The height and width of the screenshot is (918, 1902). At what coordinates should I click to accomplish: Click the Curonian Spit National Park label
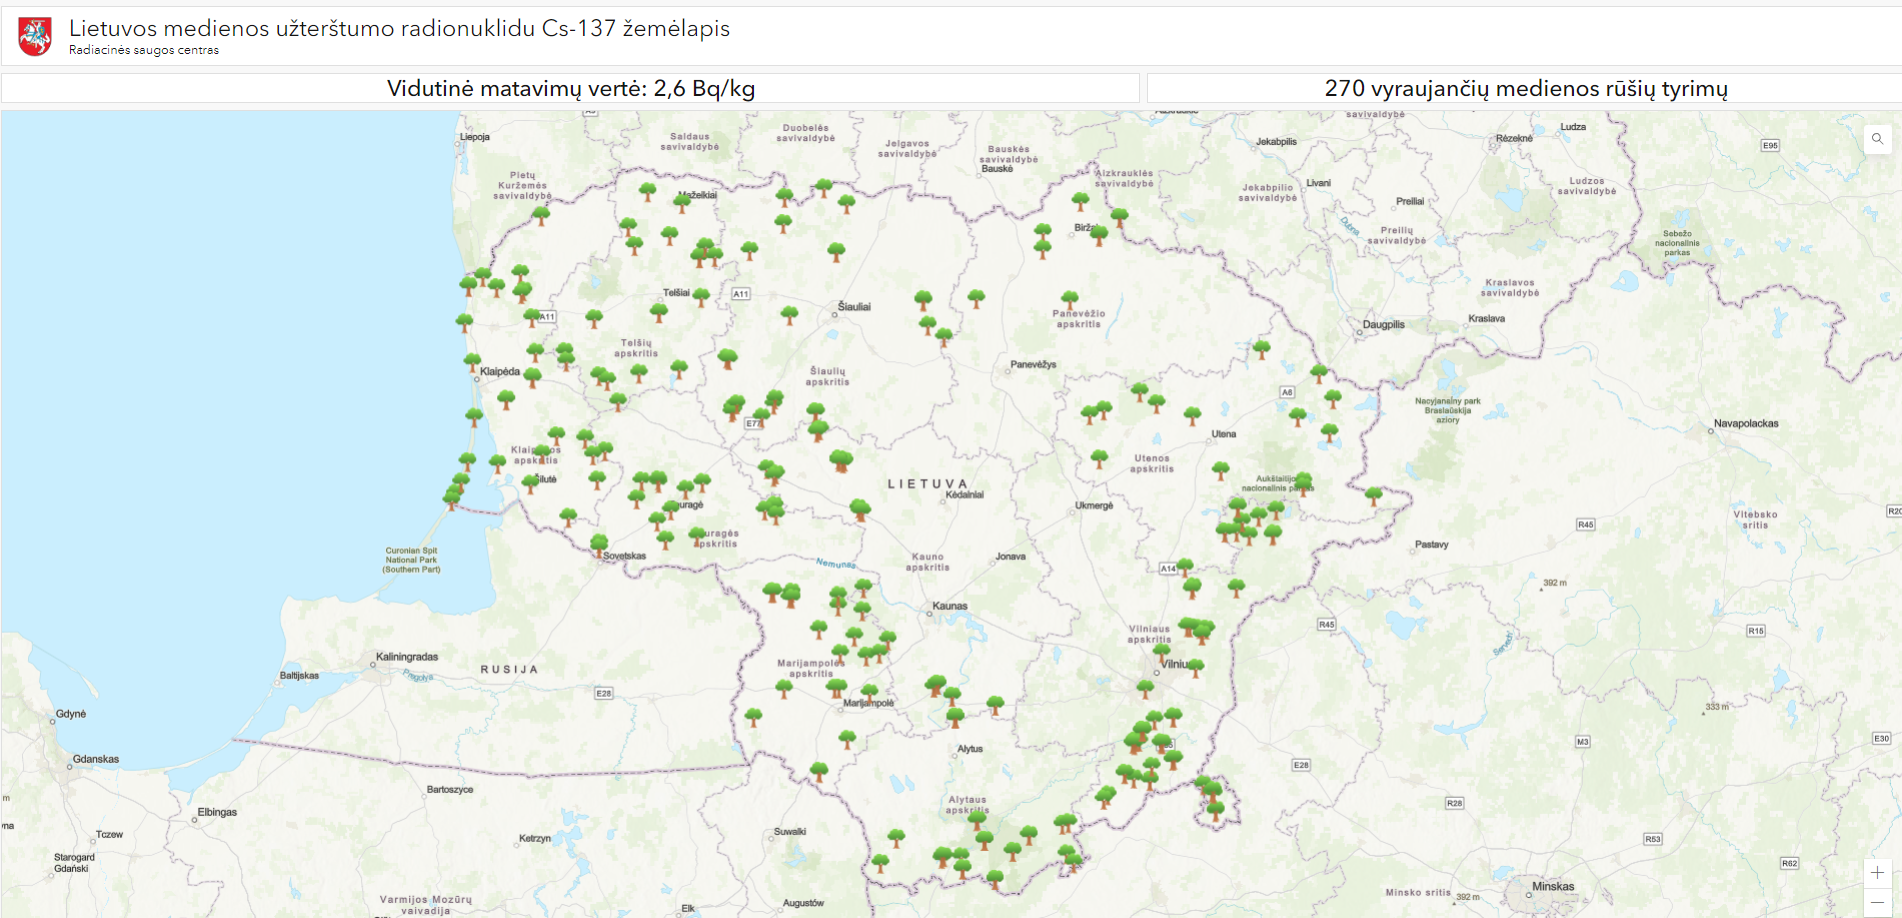point(411,560)
